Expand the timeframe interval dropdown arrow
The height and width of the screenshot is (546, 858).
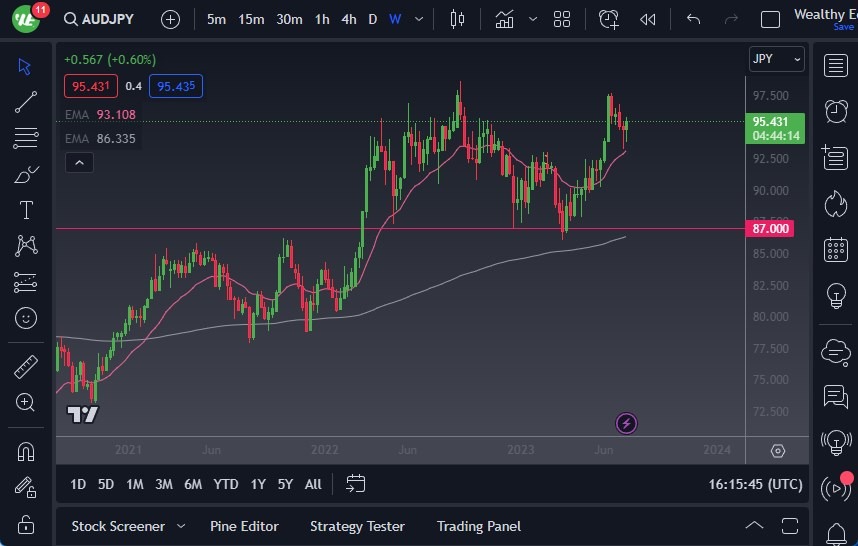pyautogui.click(x=418, y=19)
